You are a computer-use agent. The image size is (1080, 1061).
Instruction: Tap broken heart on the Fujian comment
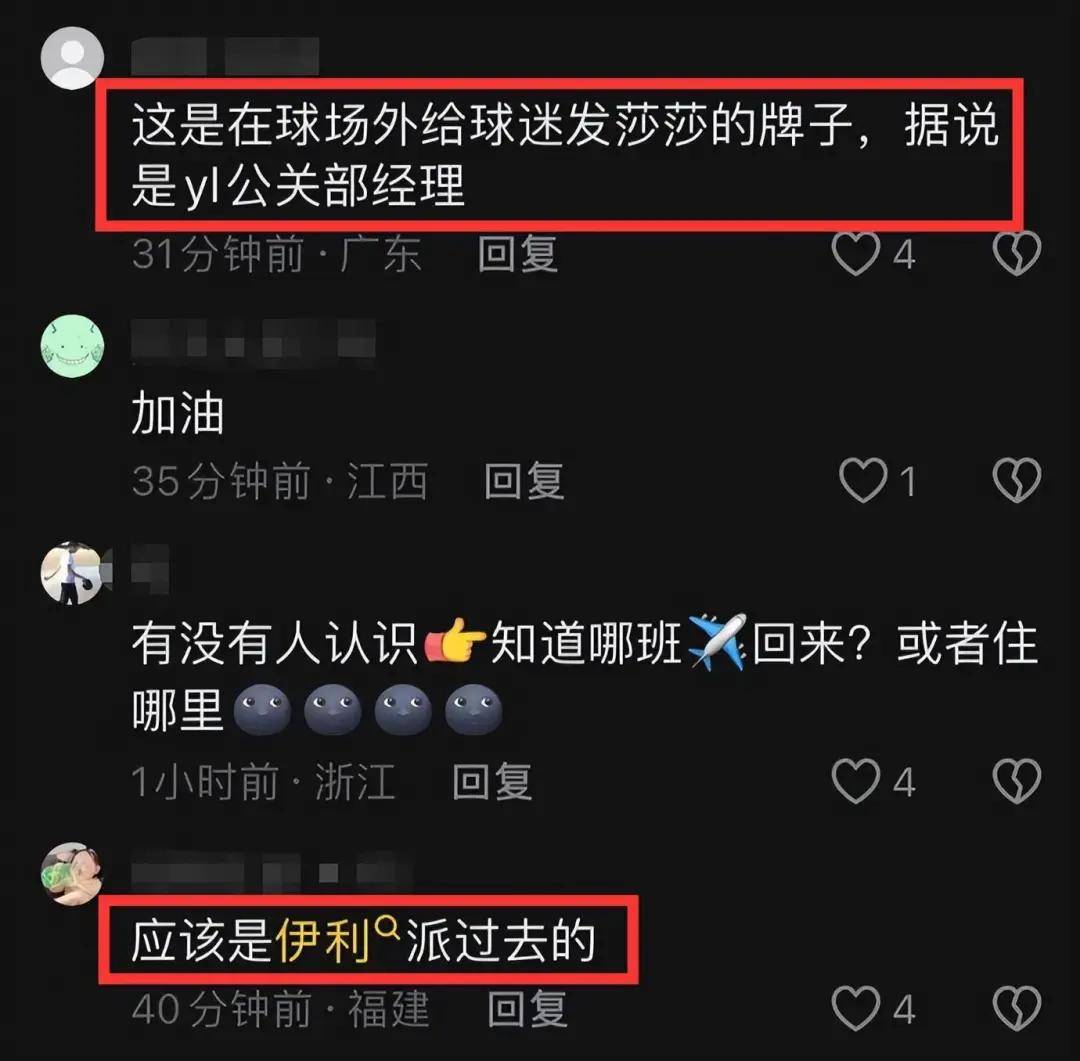pyautogui.click(x=1017, y=1008)
